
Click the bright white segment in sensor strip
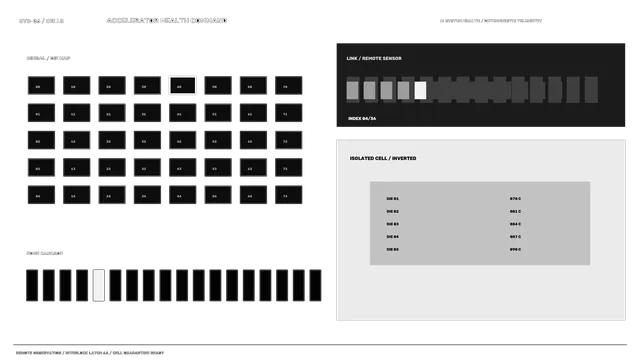420,90
